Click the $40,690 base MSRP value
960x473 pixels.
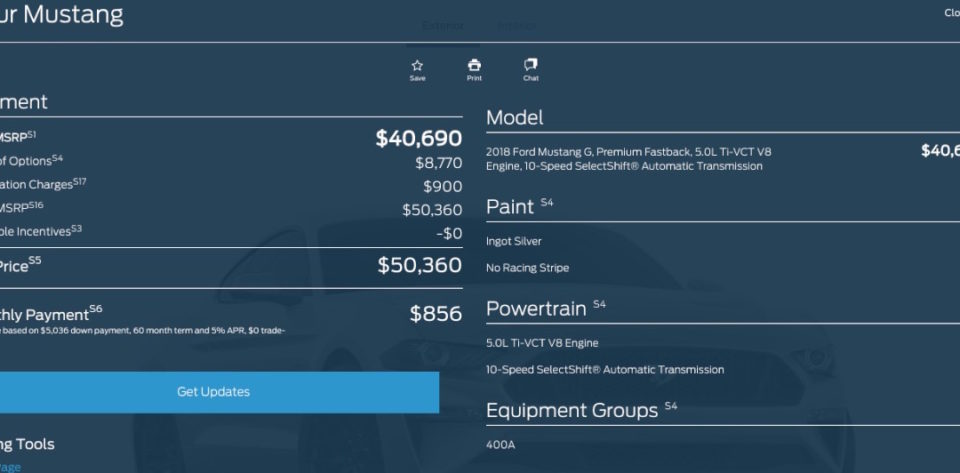point(419,138)
